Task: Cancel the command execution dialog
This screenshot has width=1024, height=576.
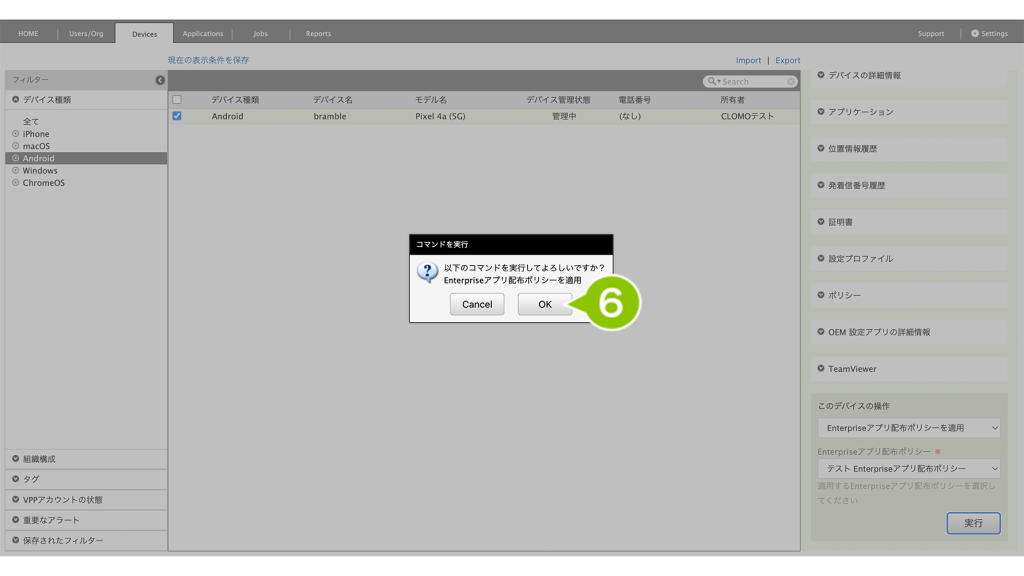Action: pyautogui.click(x=477, y=304)
